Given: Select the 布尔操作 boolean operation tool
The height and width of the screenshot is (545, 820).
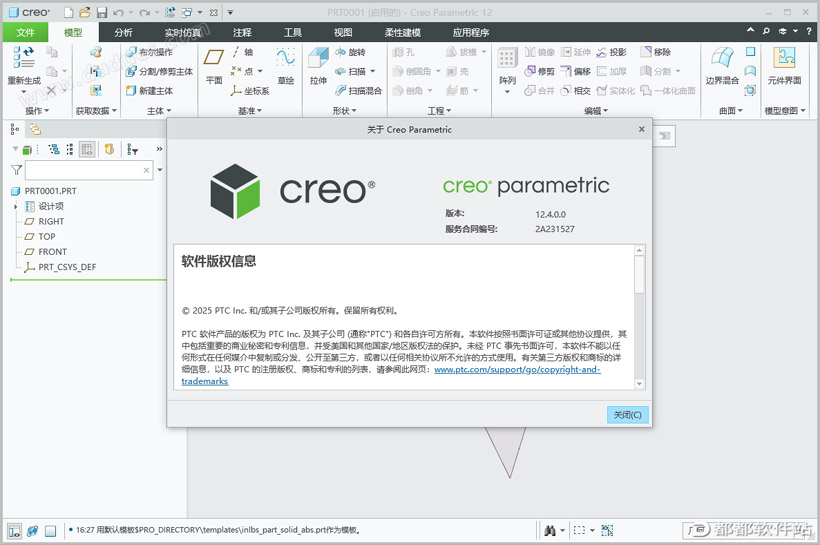Looking at the screenshot, I should point(149,52).
